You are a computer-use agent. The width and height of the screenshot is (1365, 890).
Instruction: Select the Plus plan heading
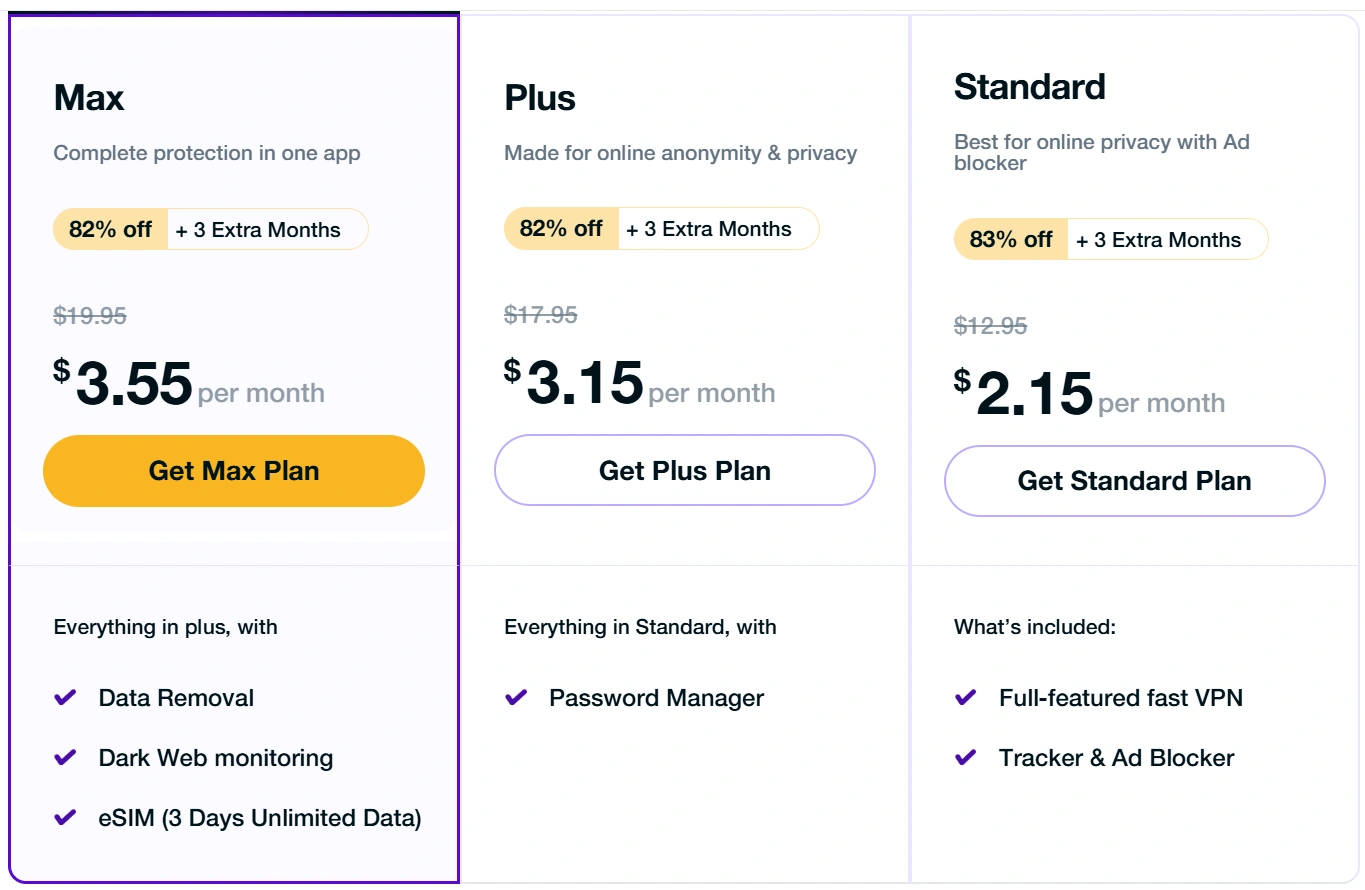point(540,98)
